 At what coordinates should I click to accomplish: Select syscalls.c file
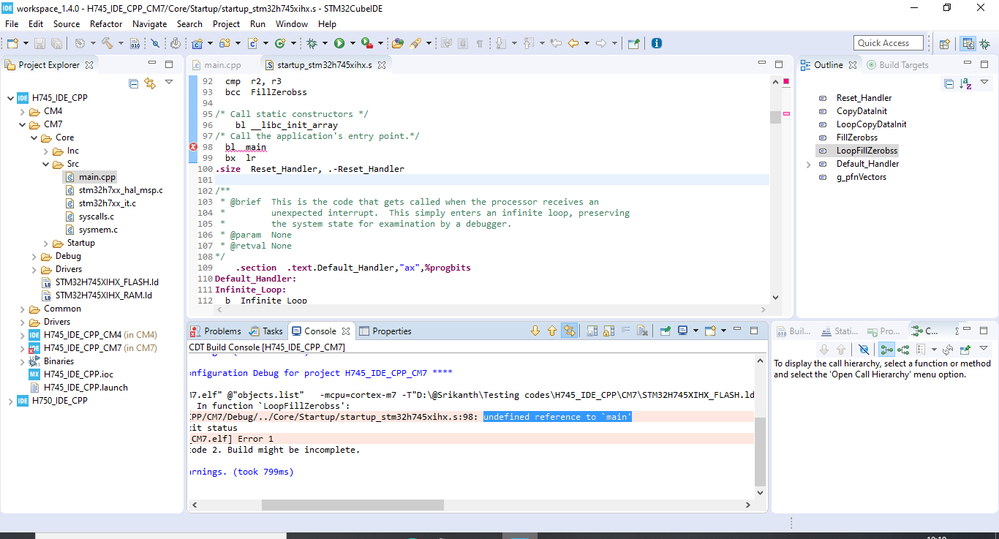click(96, 217)
